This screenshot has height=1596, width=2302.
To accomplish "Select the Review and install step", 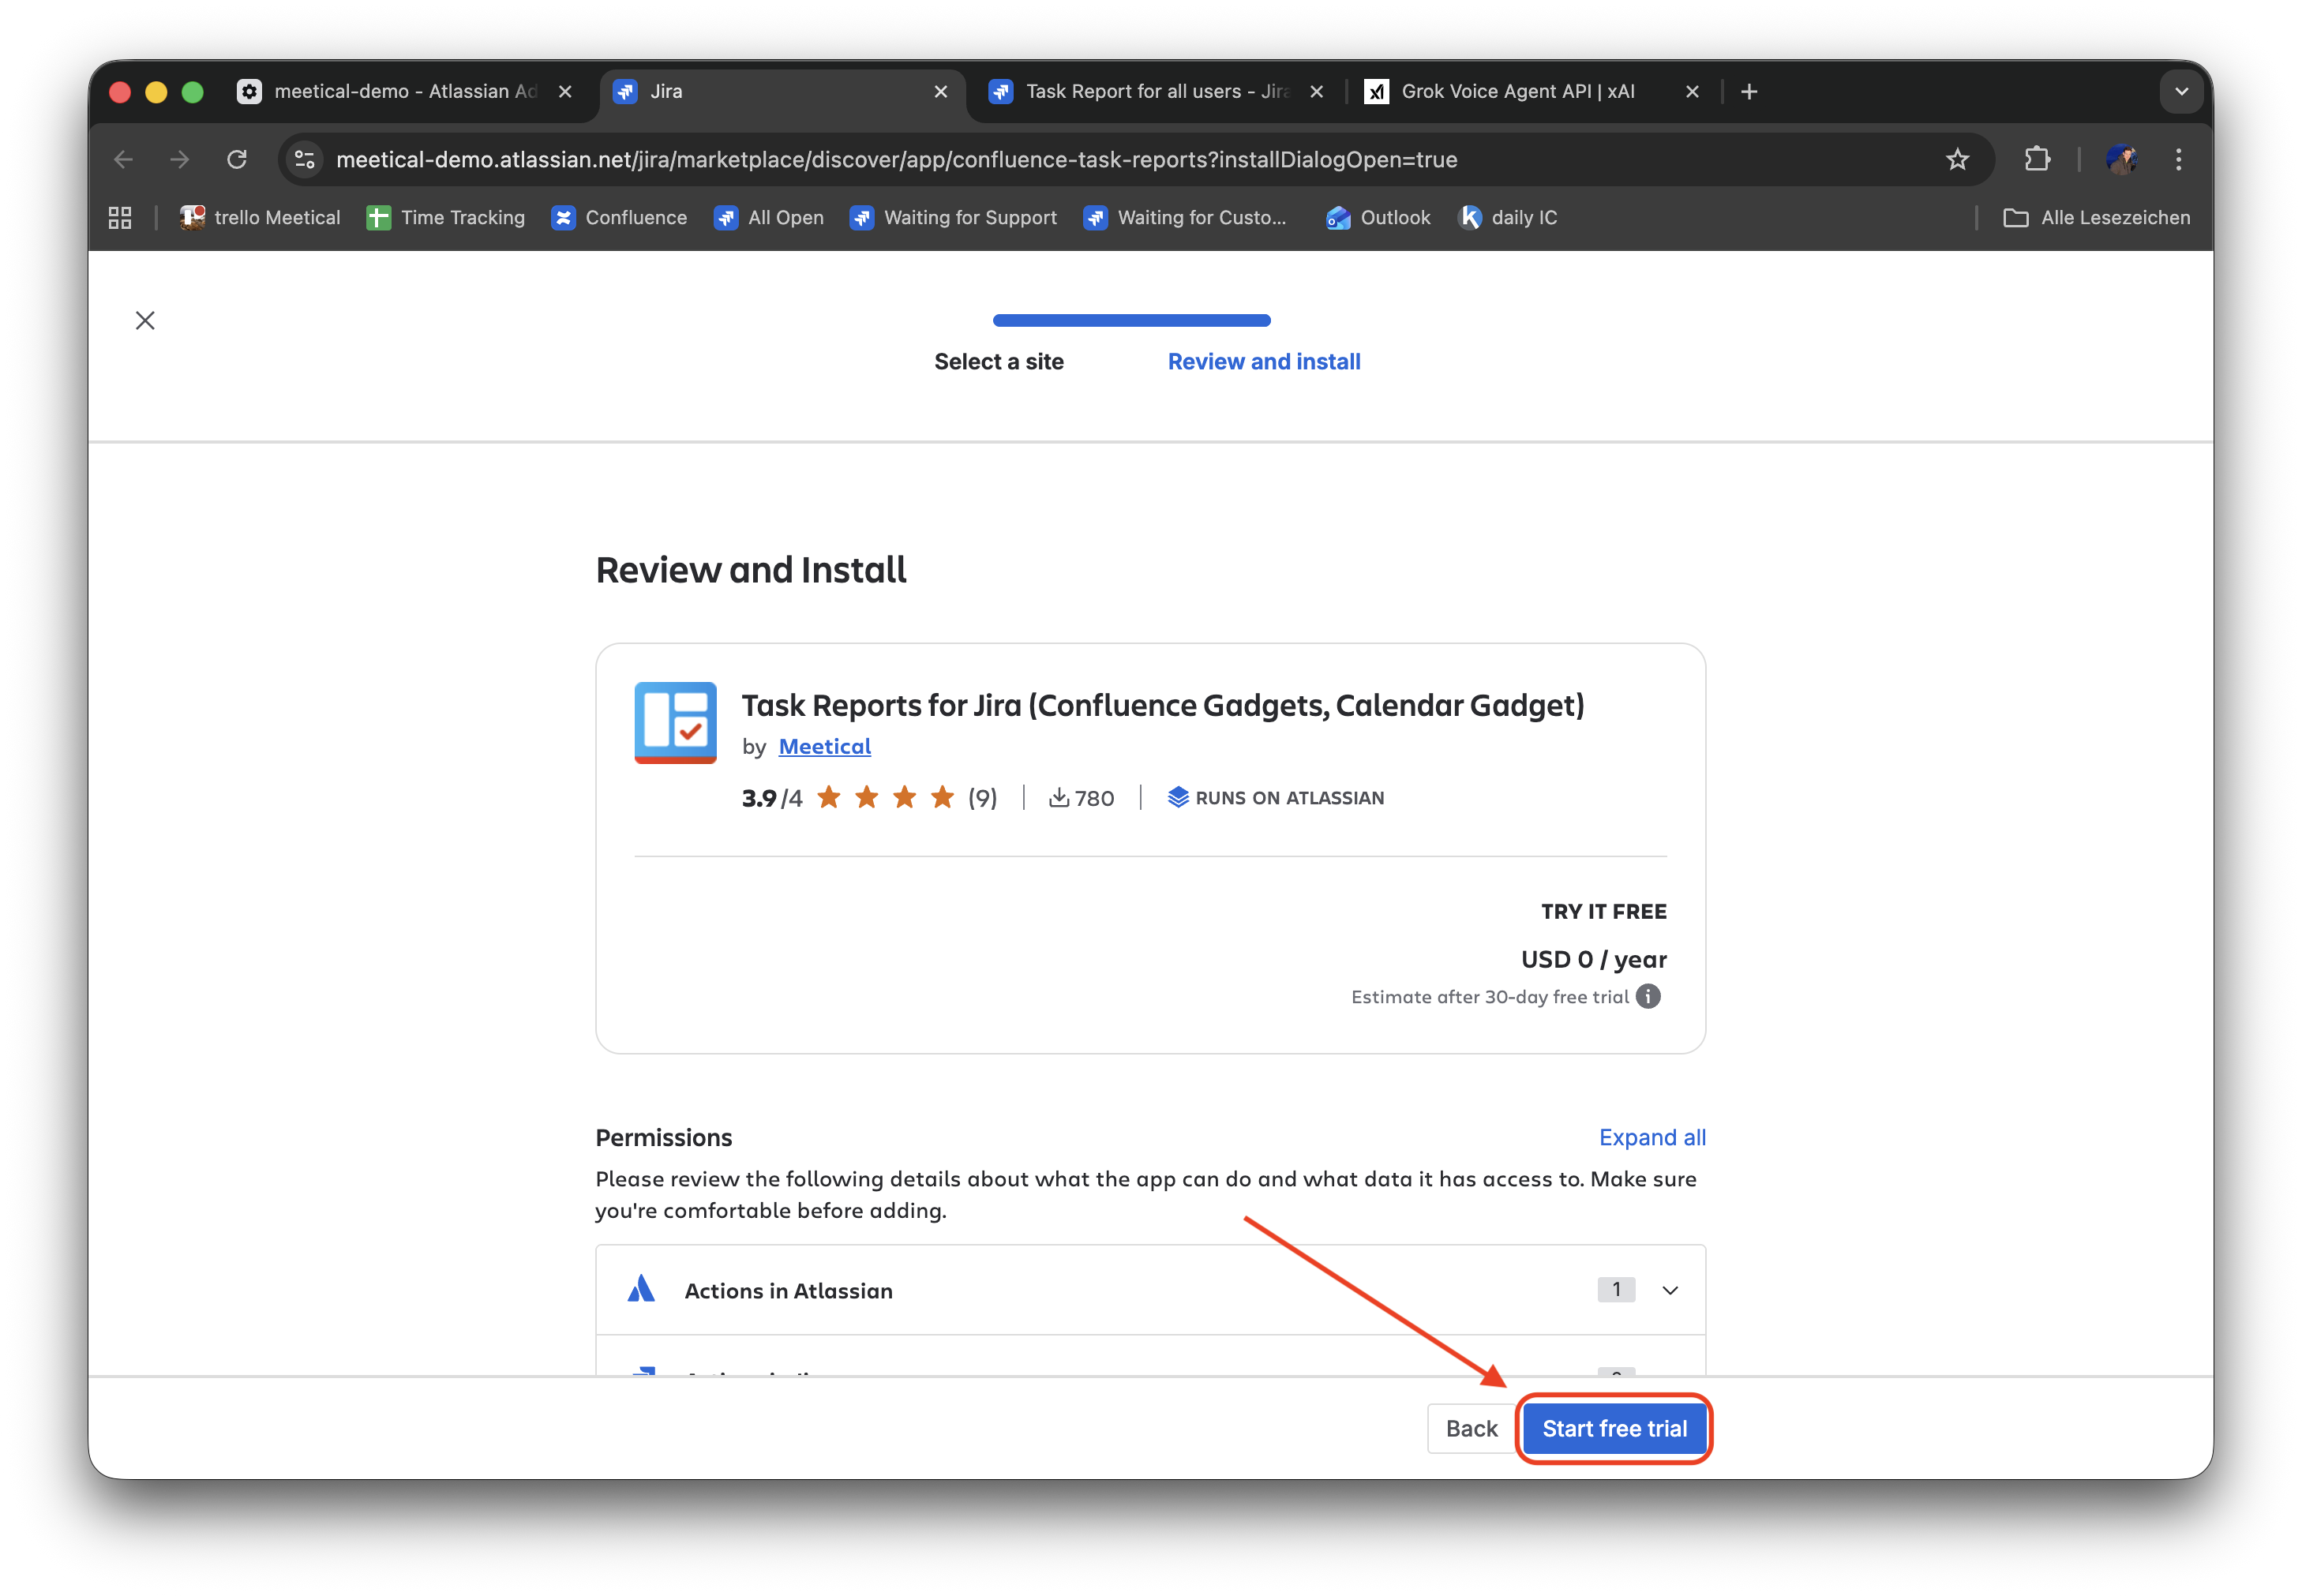I will coord(1264,361).
